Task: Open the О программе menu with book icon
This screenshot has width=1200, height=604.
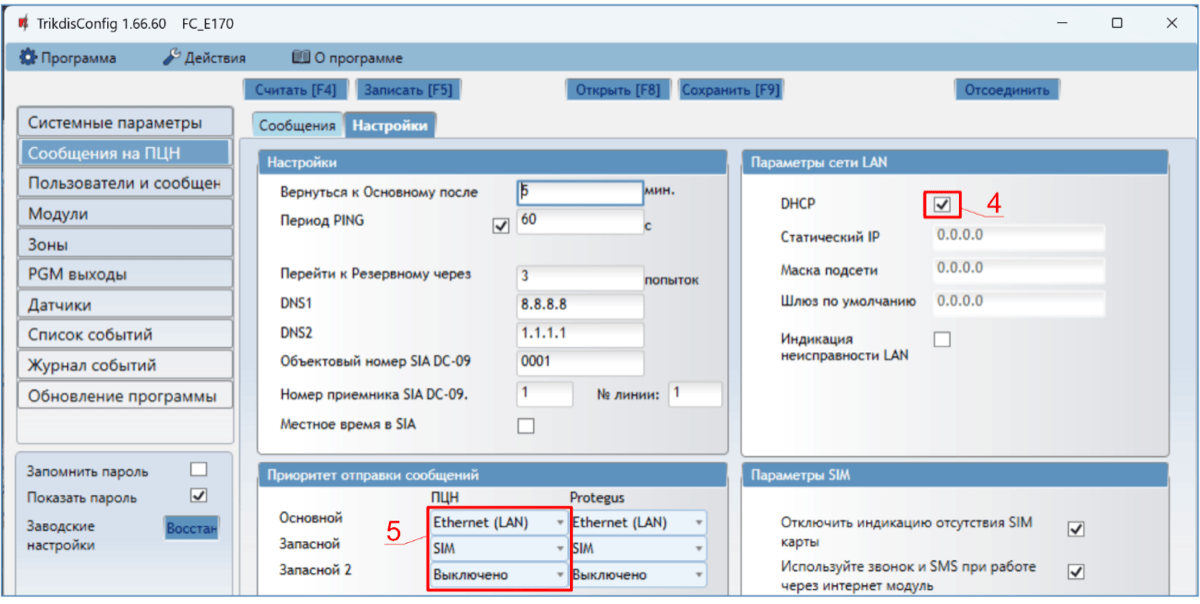Action: pos(347,58)
